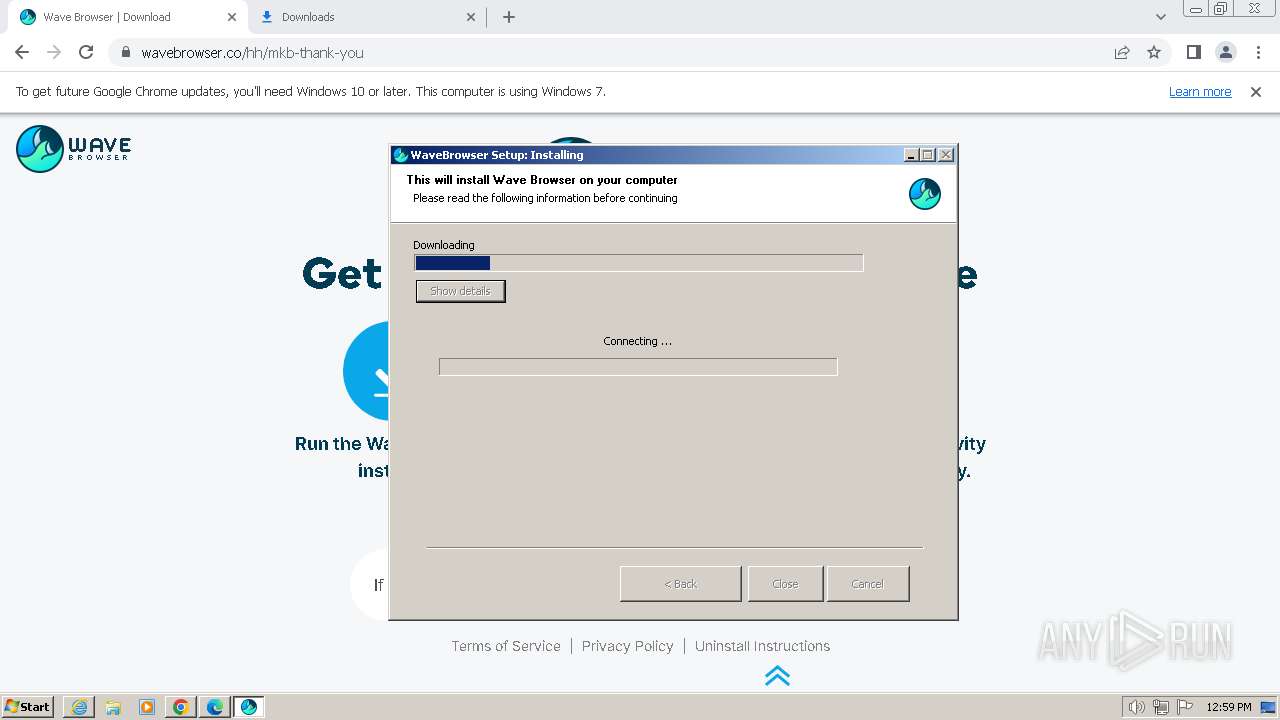
Task: Open the Windows Start menu
Action: (x=28, y=706)
